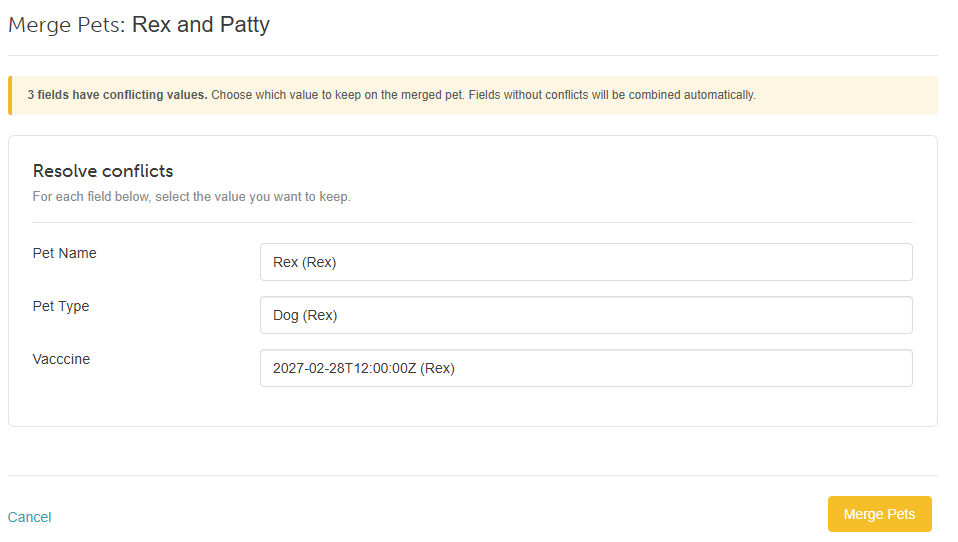The width and height of the screenshot is (958, 542).
Task: Select the '2027-02-28T12:00:00Z (Rex)' value text
Action: [364, 368]
